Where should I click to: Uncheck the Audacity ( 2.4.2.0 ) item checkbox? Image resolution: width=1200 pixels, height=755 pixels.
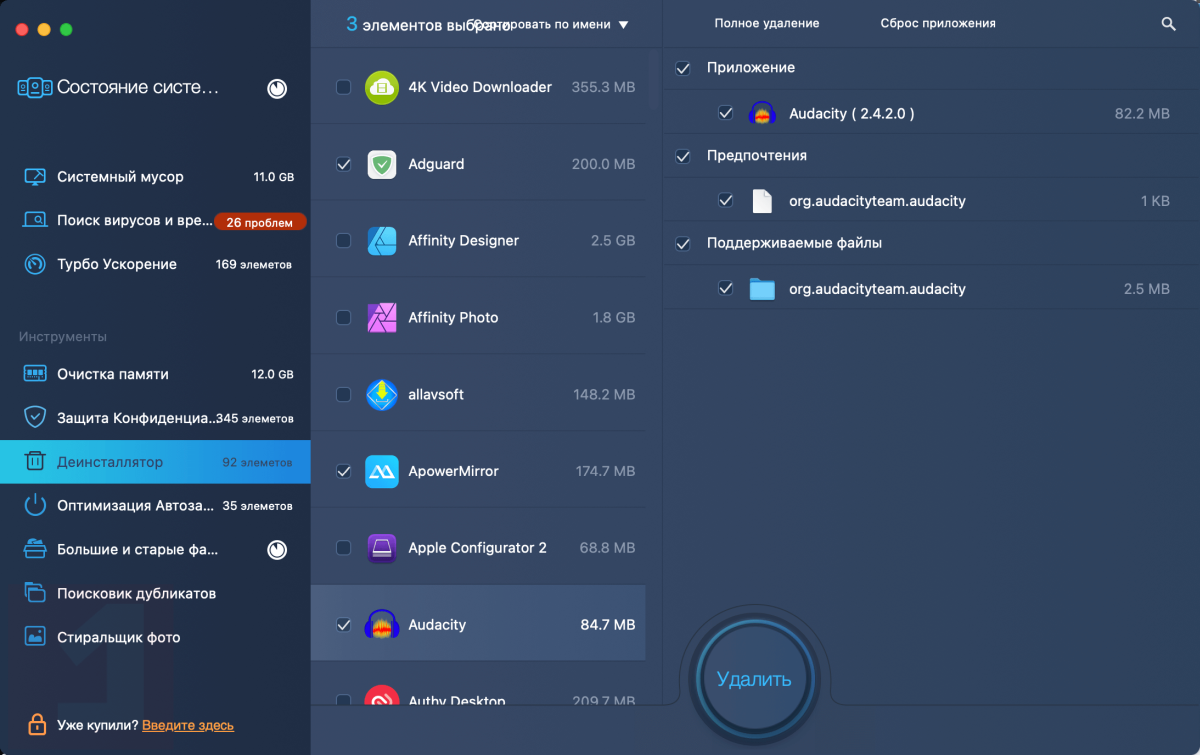click(726, 113)
